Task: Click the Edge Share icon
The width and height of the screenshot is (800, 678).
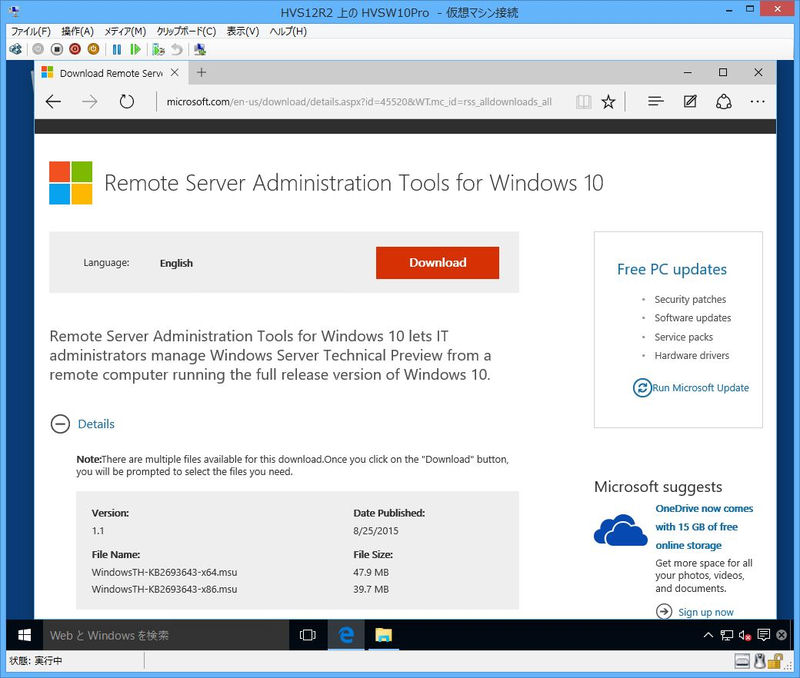Action: click(x=723, y=102)
